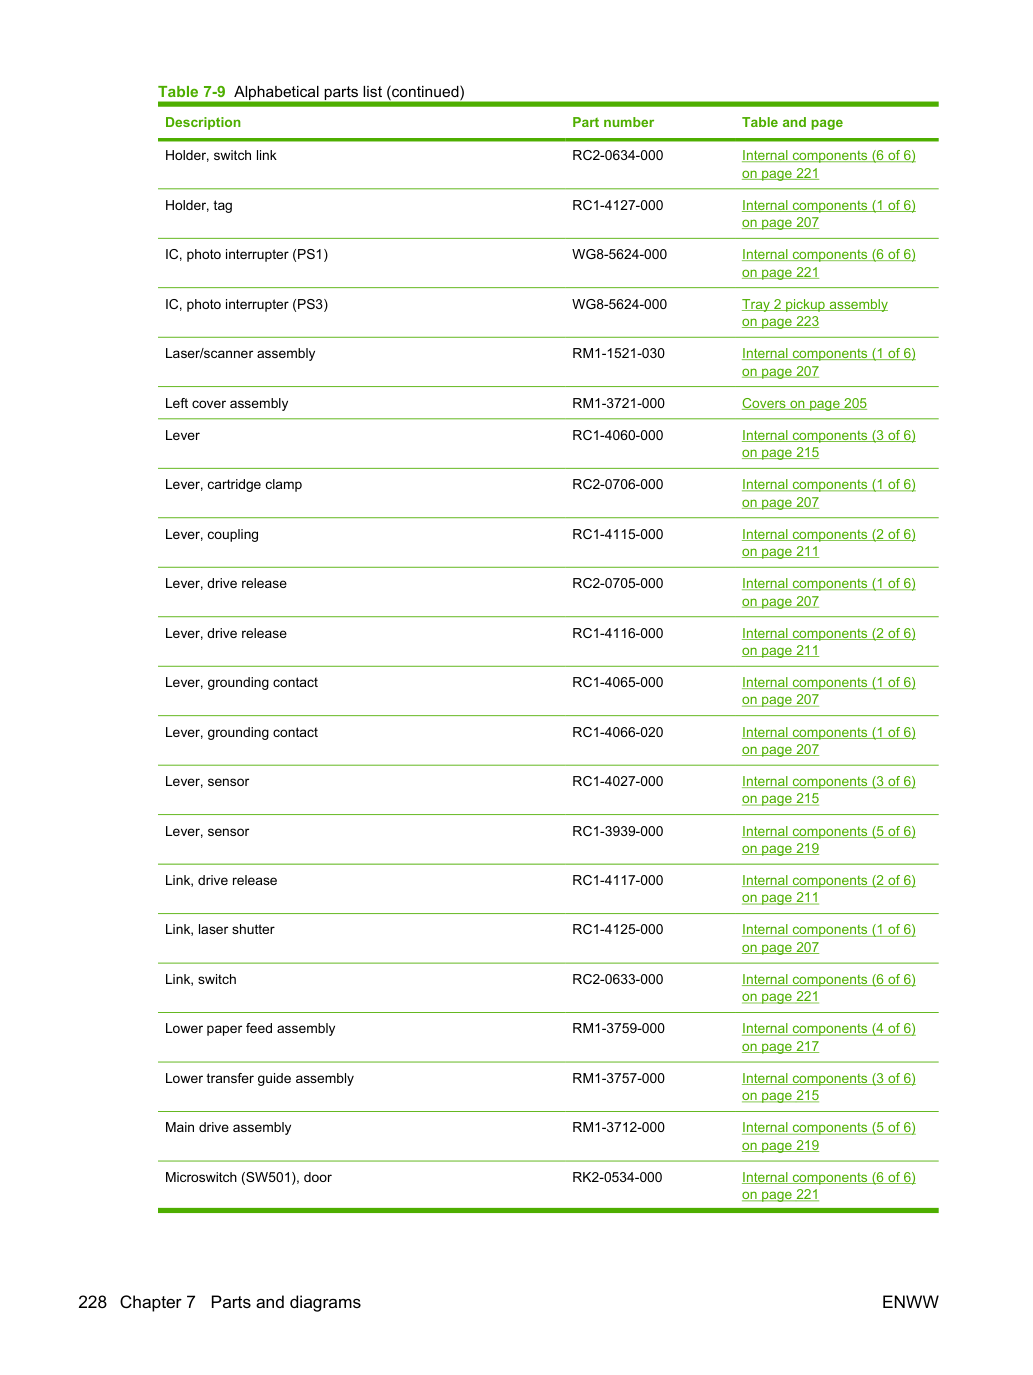Follow Microswitch (SW501), door page link
This screenshot has height=1375, width=1033.
click(828, 1186)
